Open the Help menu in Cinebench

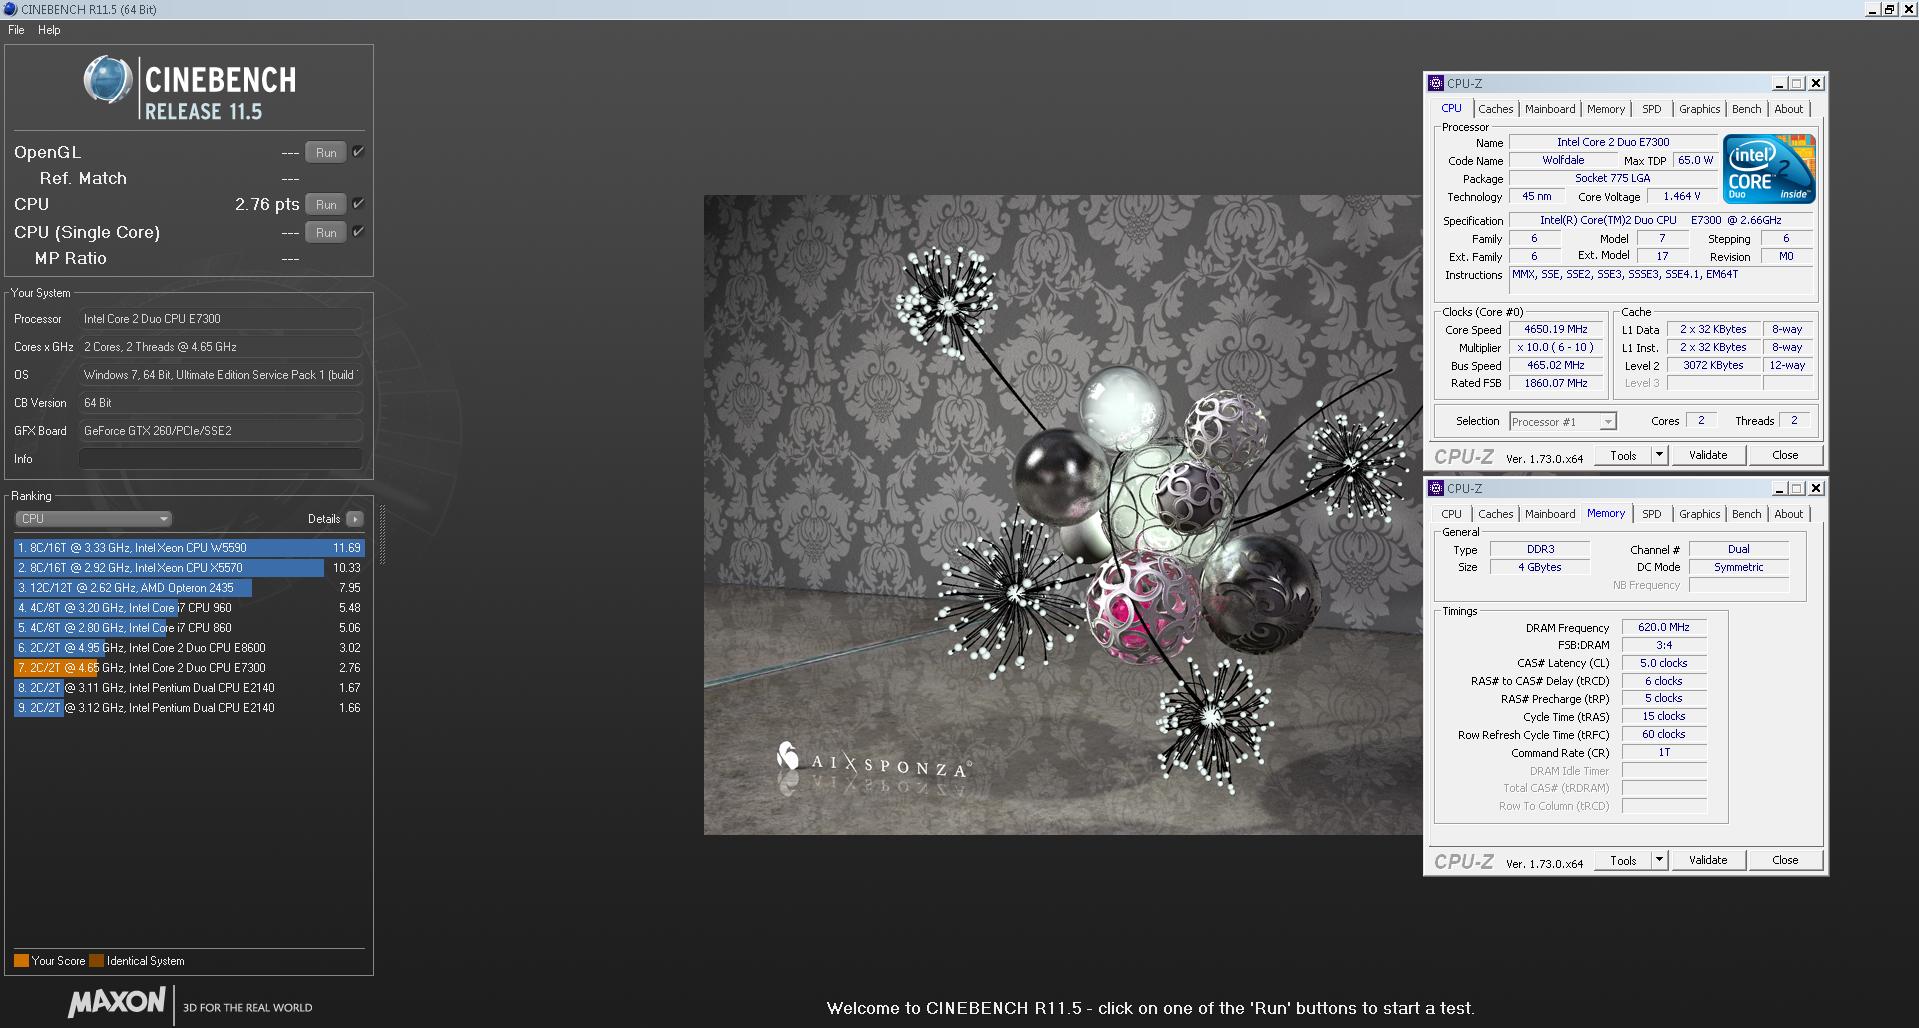coord(49,30)
